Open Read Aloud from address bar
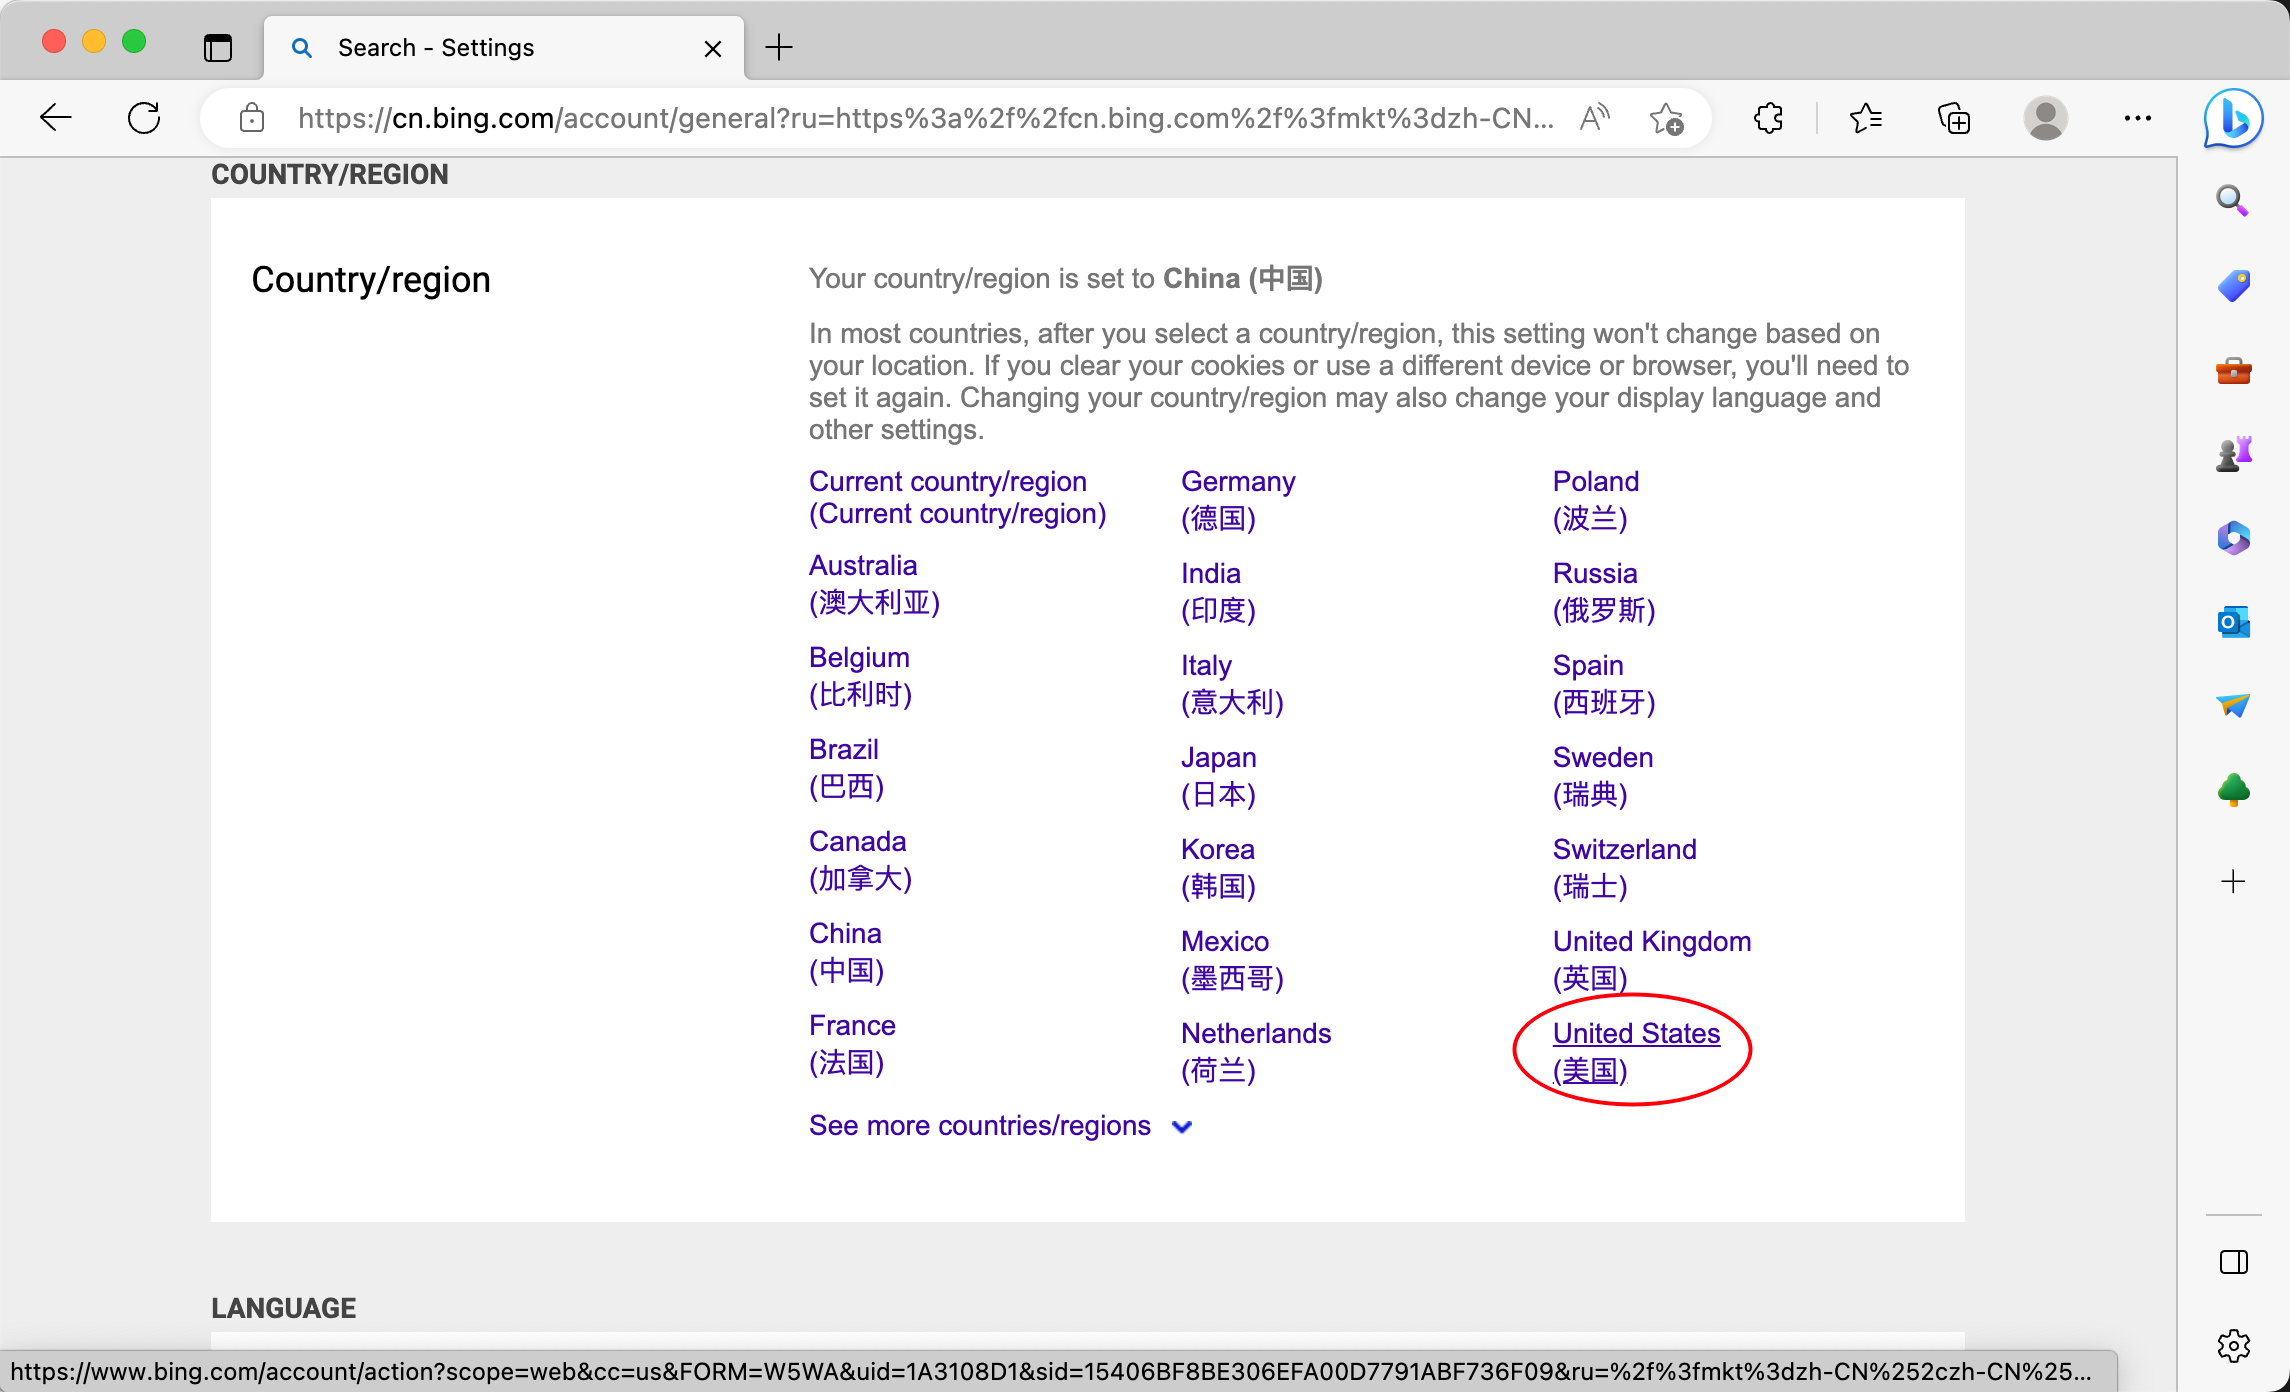Image resolution: width=2290 pixels, height=1392 pixels. [x=1595, y=118]
